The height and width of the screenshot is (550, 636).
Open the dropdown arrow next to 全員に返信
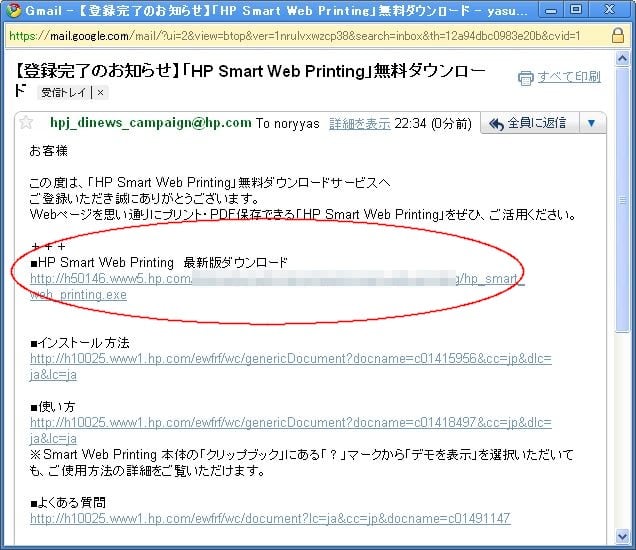591,123
